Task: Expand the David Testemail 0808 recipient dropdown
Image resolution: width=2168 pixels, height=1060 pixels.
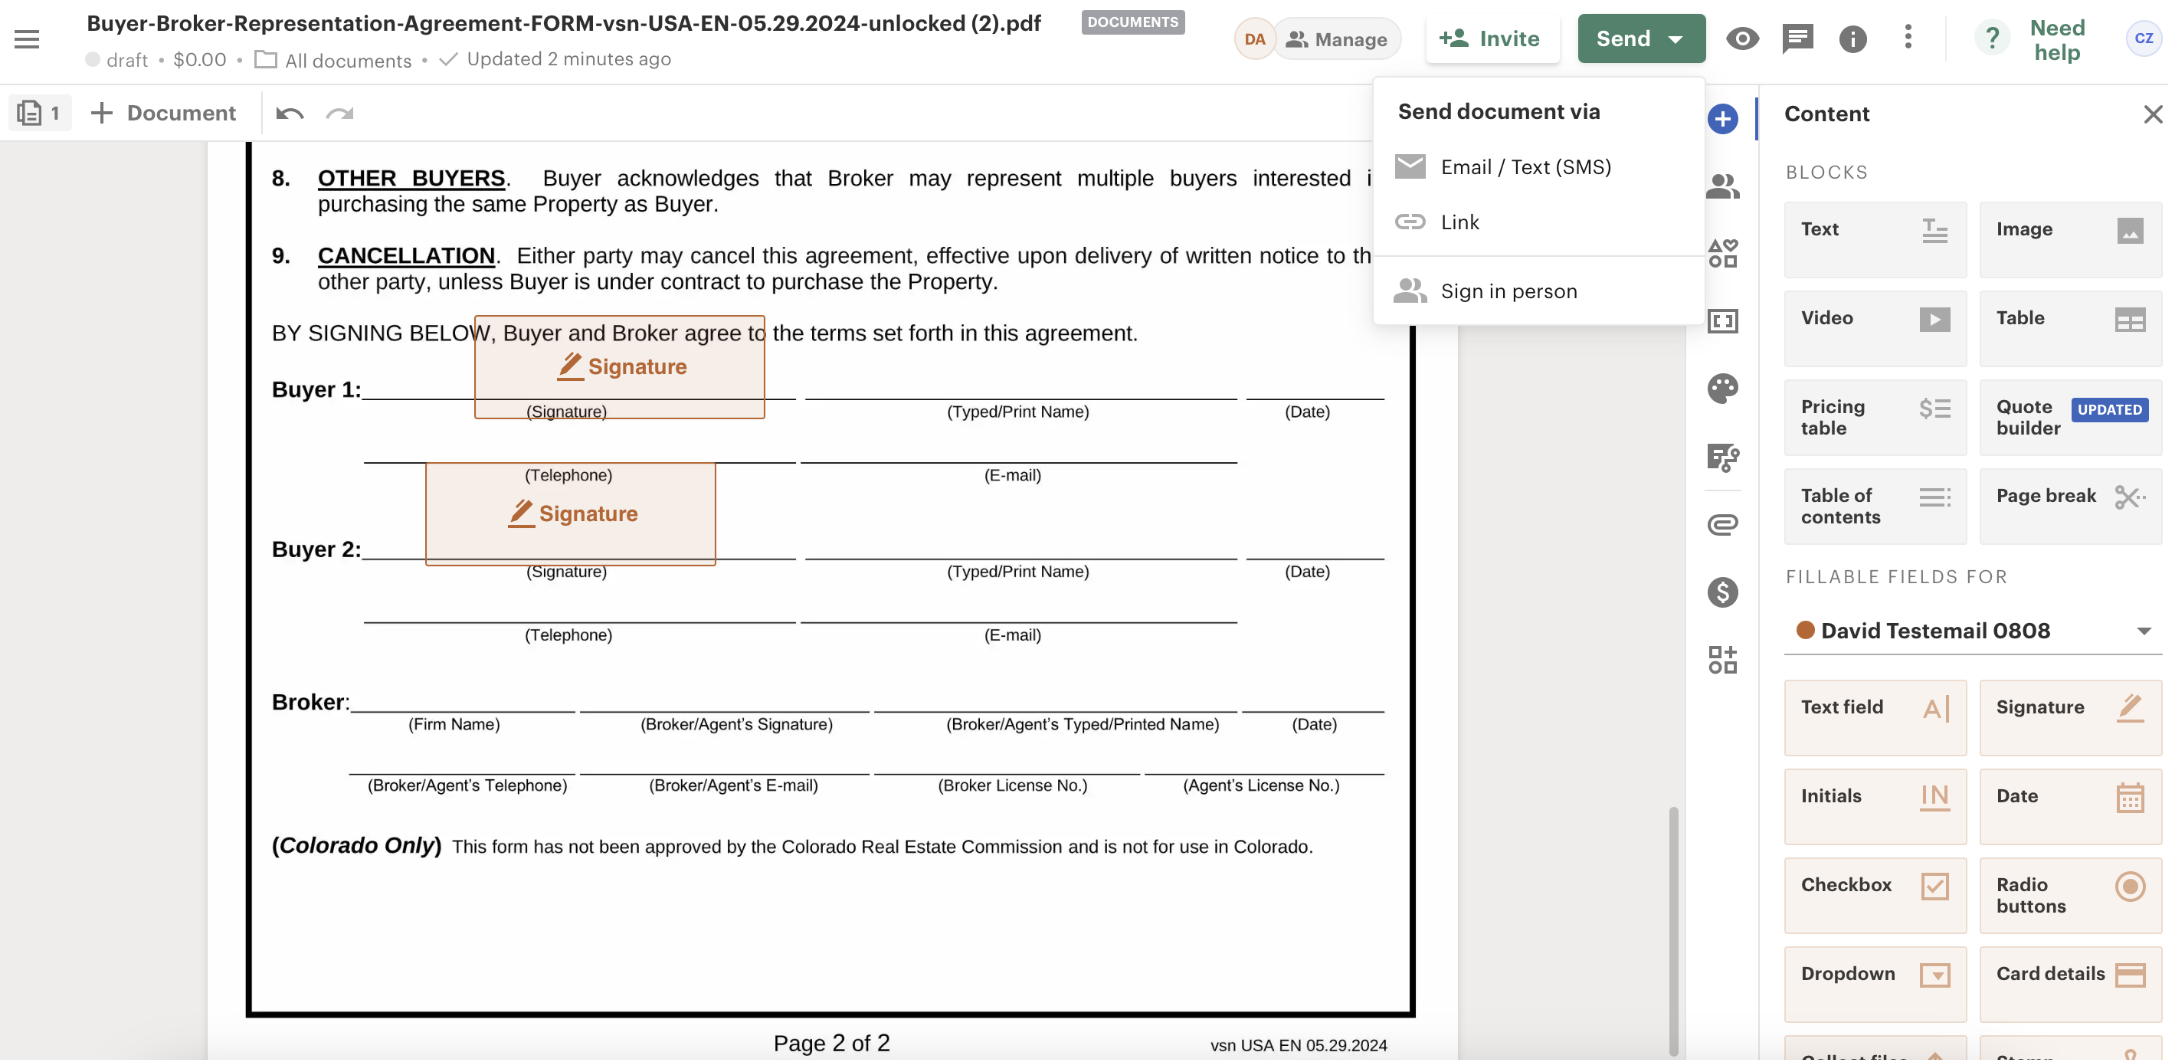Action: (x=2143, y=631)
